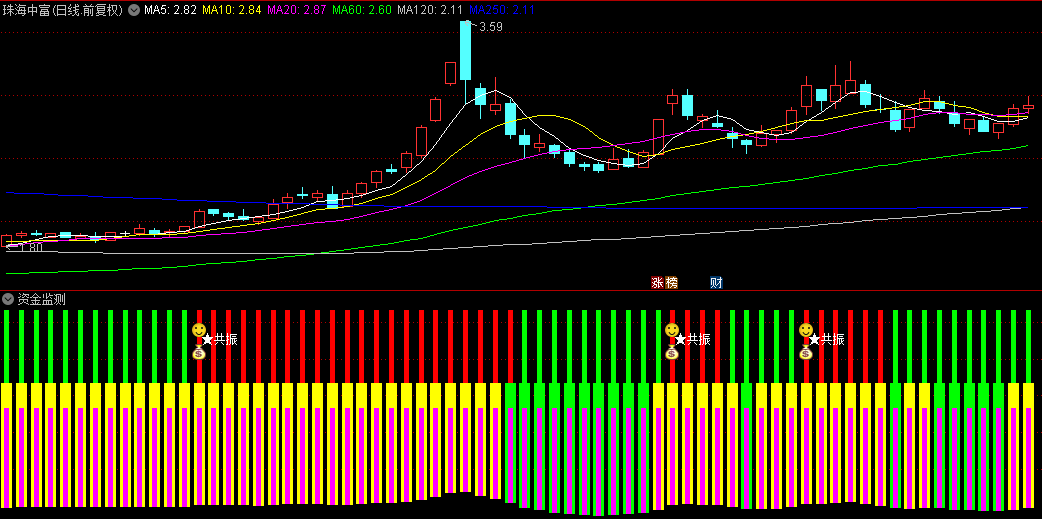This screenshot has width=1042, height=519.
Task: Click the 财 financial report marker
Action: [x=716, y=282]
